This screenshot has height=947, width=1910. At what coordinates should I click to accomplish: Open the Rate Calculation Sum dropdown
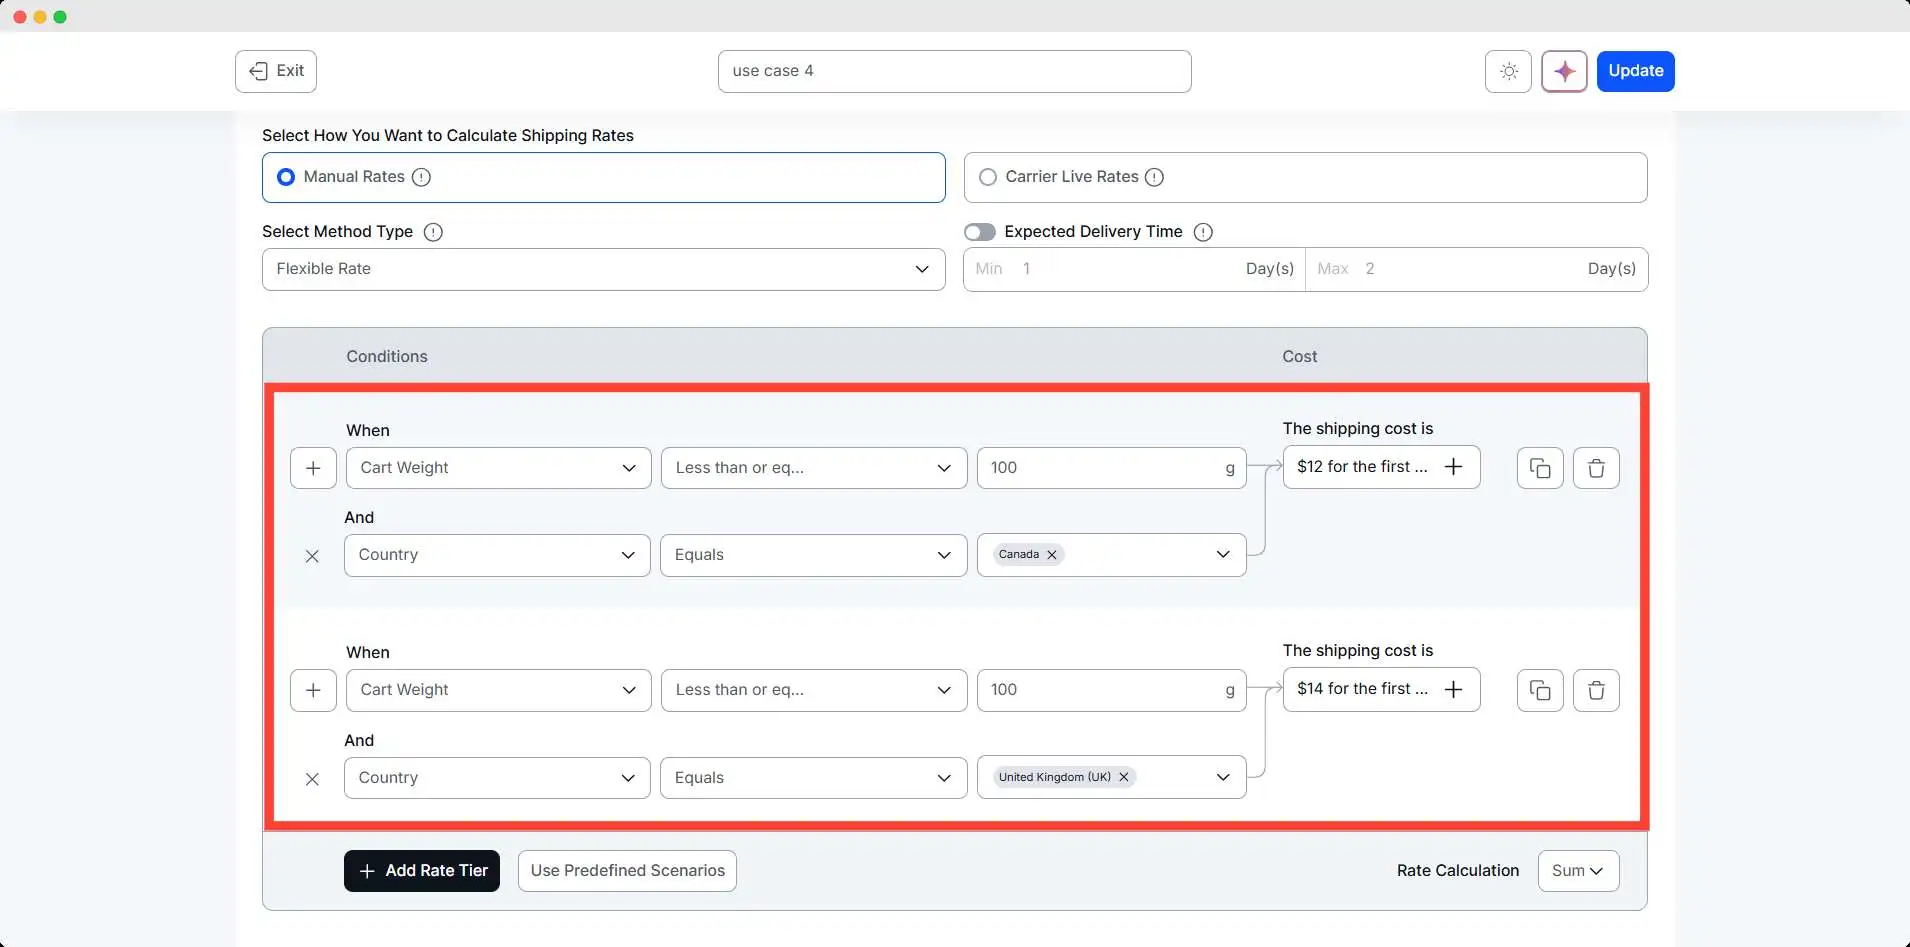(x=1578, y=871)
